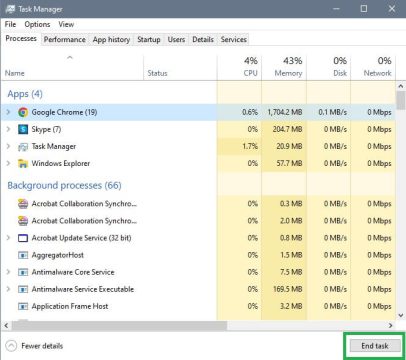The height and width of the screenshot is (360, 406).
Task: Open the Options menu
Action: (x=37, y=24)
